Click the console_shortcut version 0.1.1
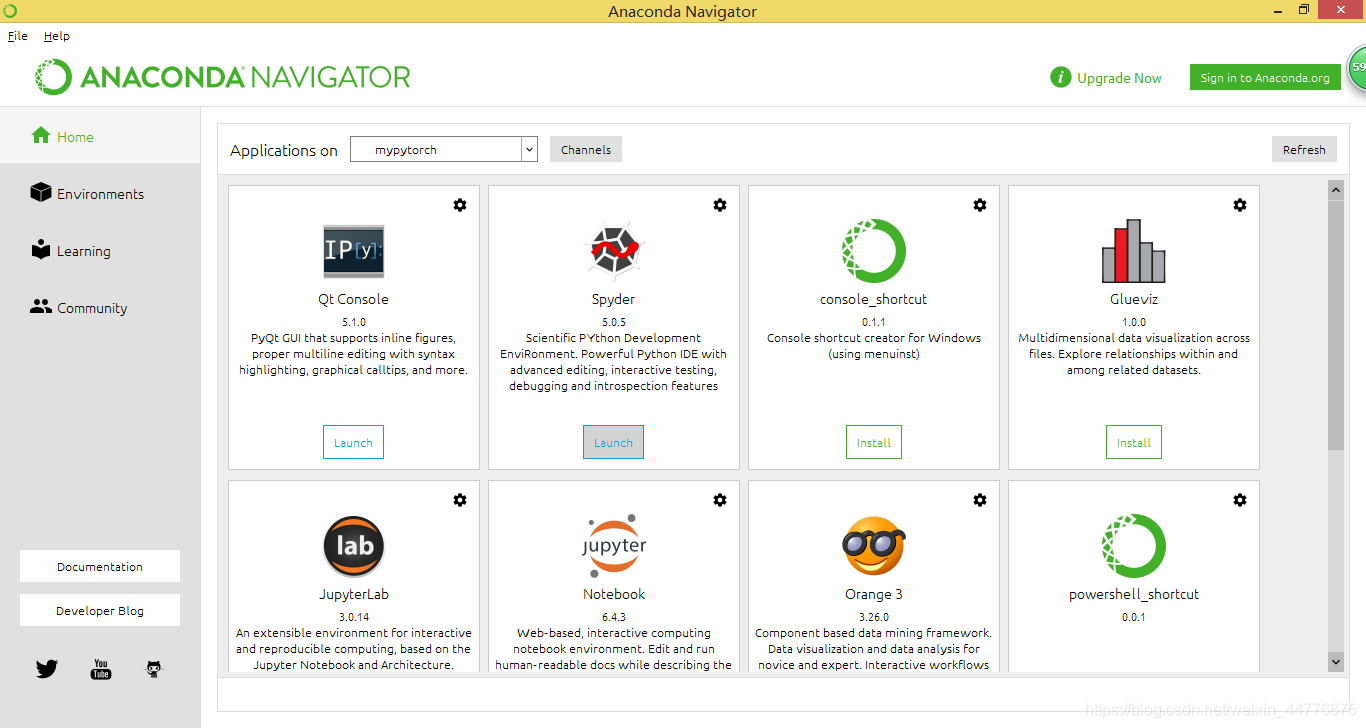 point(873,322)
